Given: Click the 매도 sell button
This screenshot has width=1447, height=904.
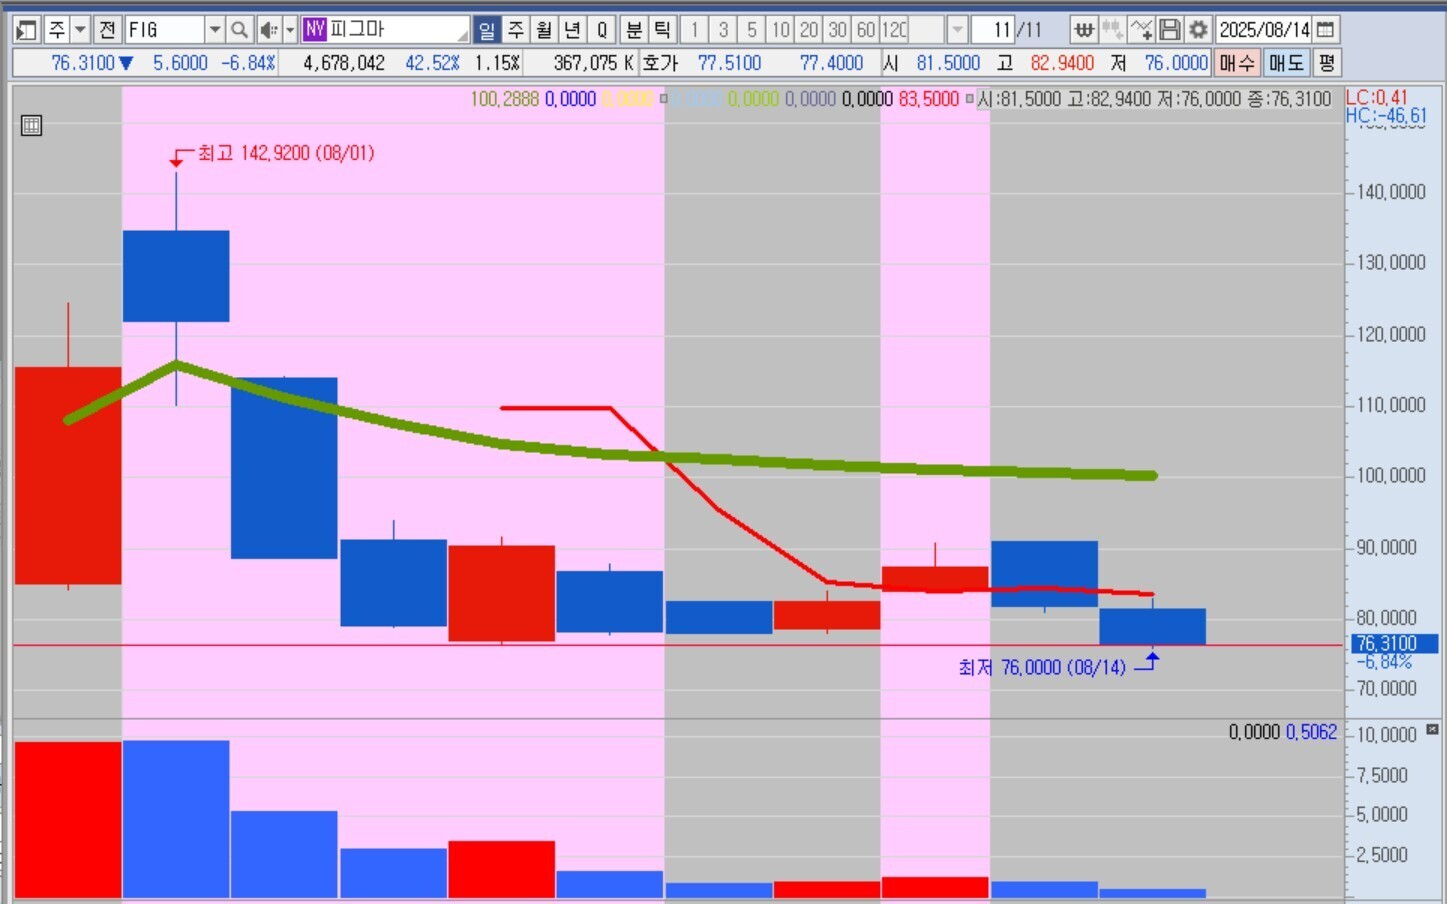Looking at the screenshot, I should (x=1287, y=63).
